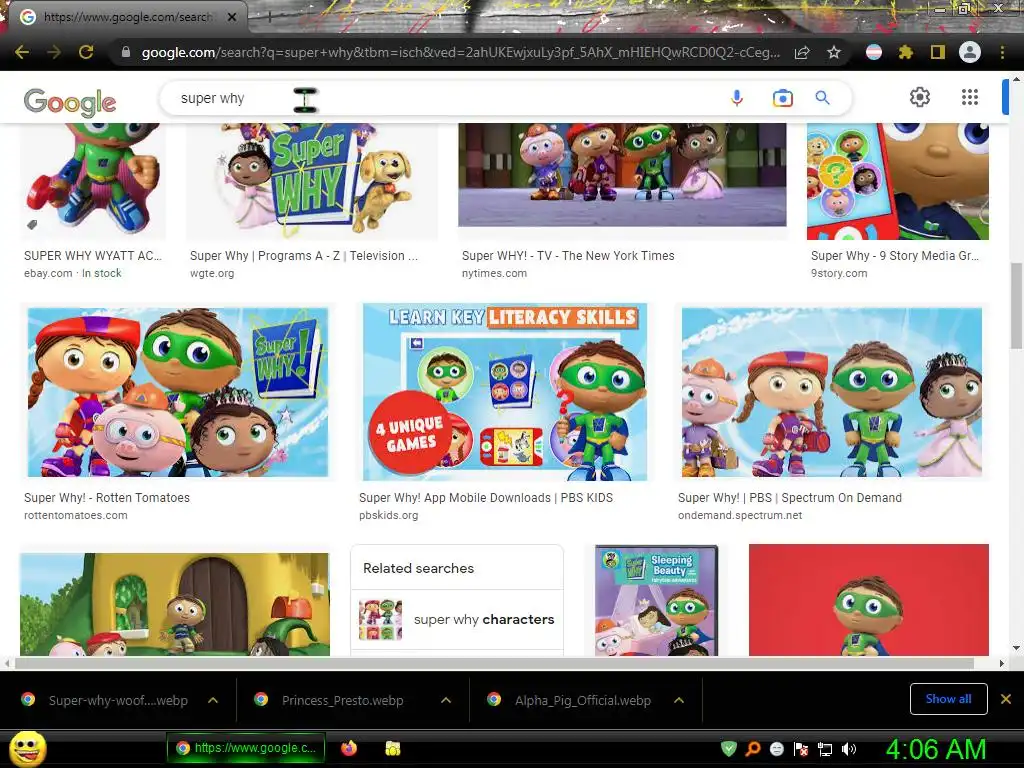Screen dimensions: 1024x768
Task: Open the Rotten Tomatoes group image thumbnail
Action: [x=178, y=392]
